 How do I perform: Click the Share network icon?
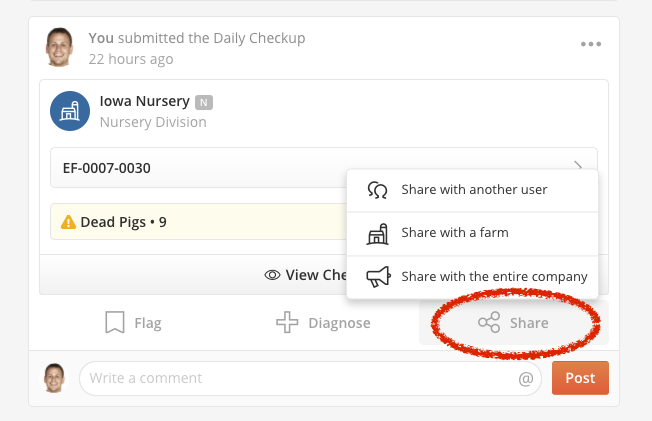pos(489,322)
